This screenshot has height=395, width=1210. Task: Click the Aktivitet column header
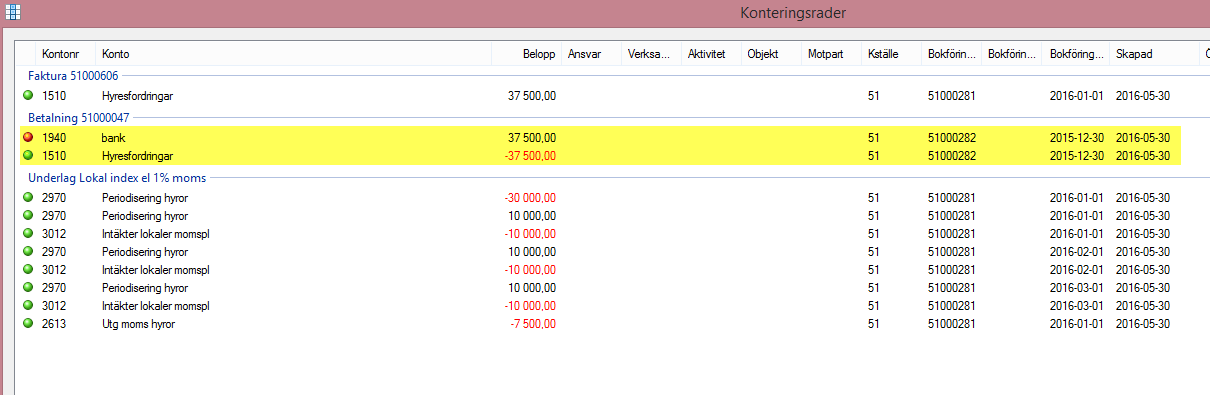[712, 54]
